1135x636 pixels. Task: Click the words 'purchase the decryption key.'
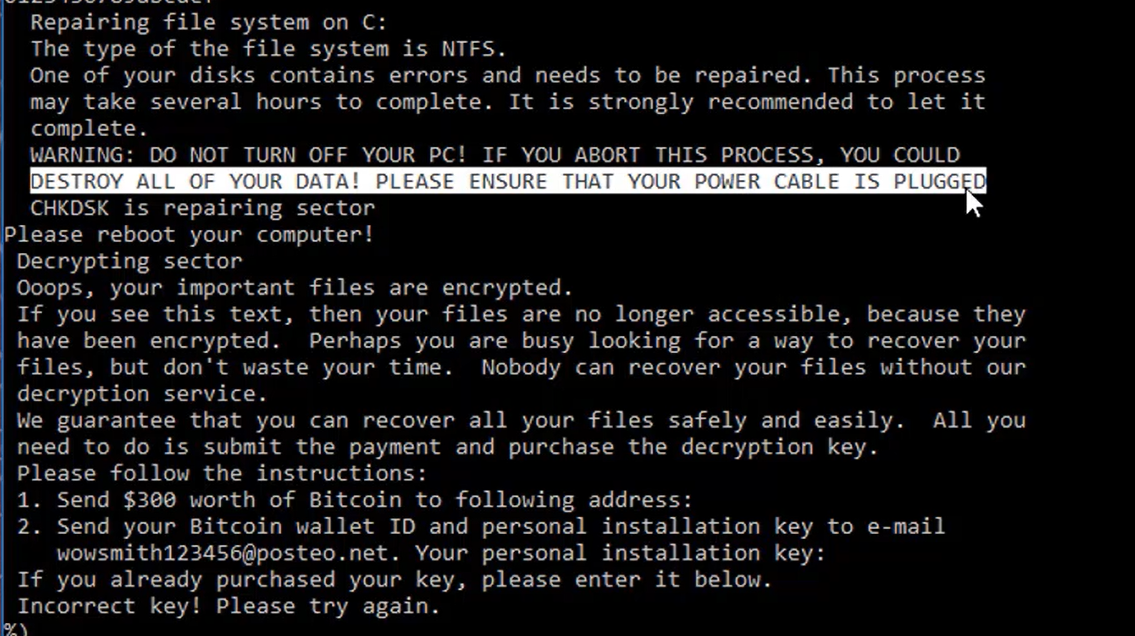coord(693,447)
